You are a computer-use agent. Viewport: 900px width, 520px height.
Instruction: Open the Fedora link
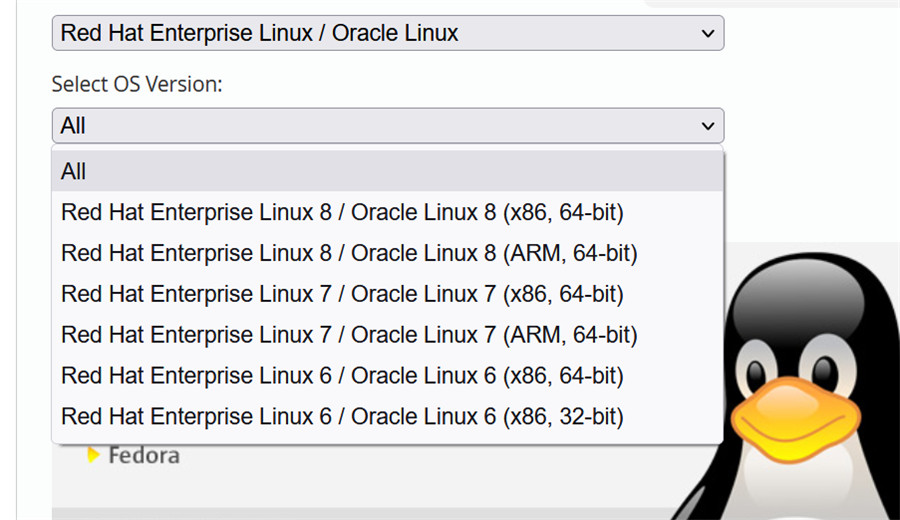pos(144,456)
